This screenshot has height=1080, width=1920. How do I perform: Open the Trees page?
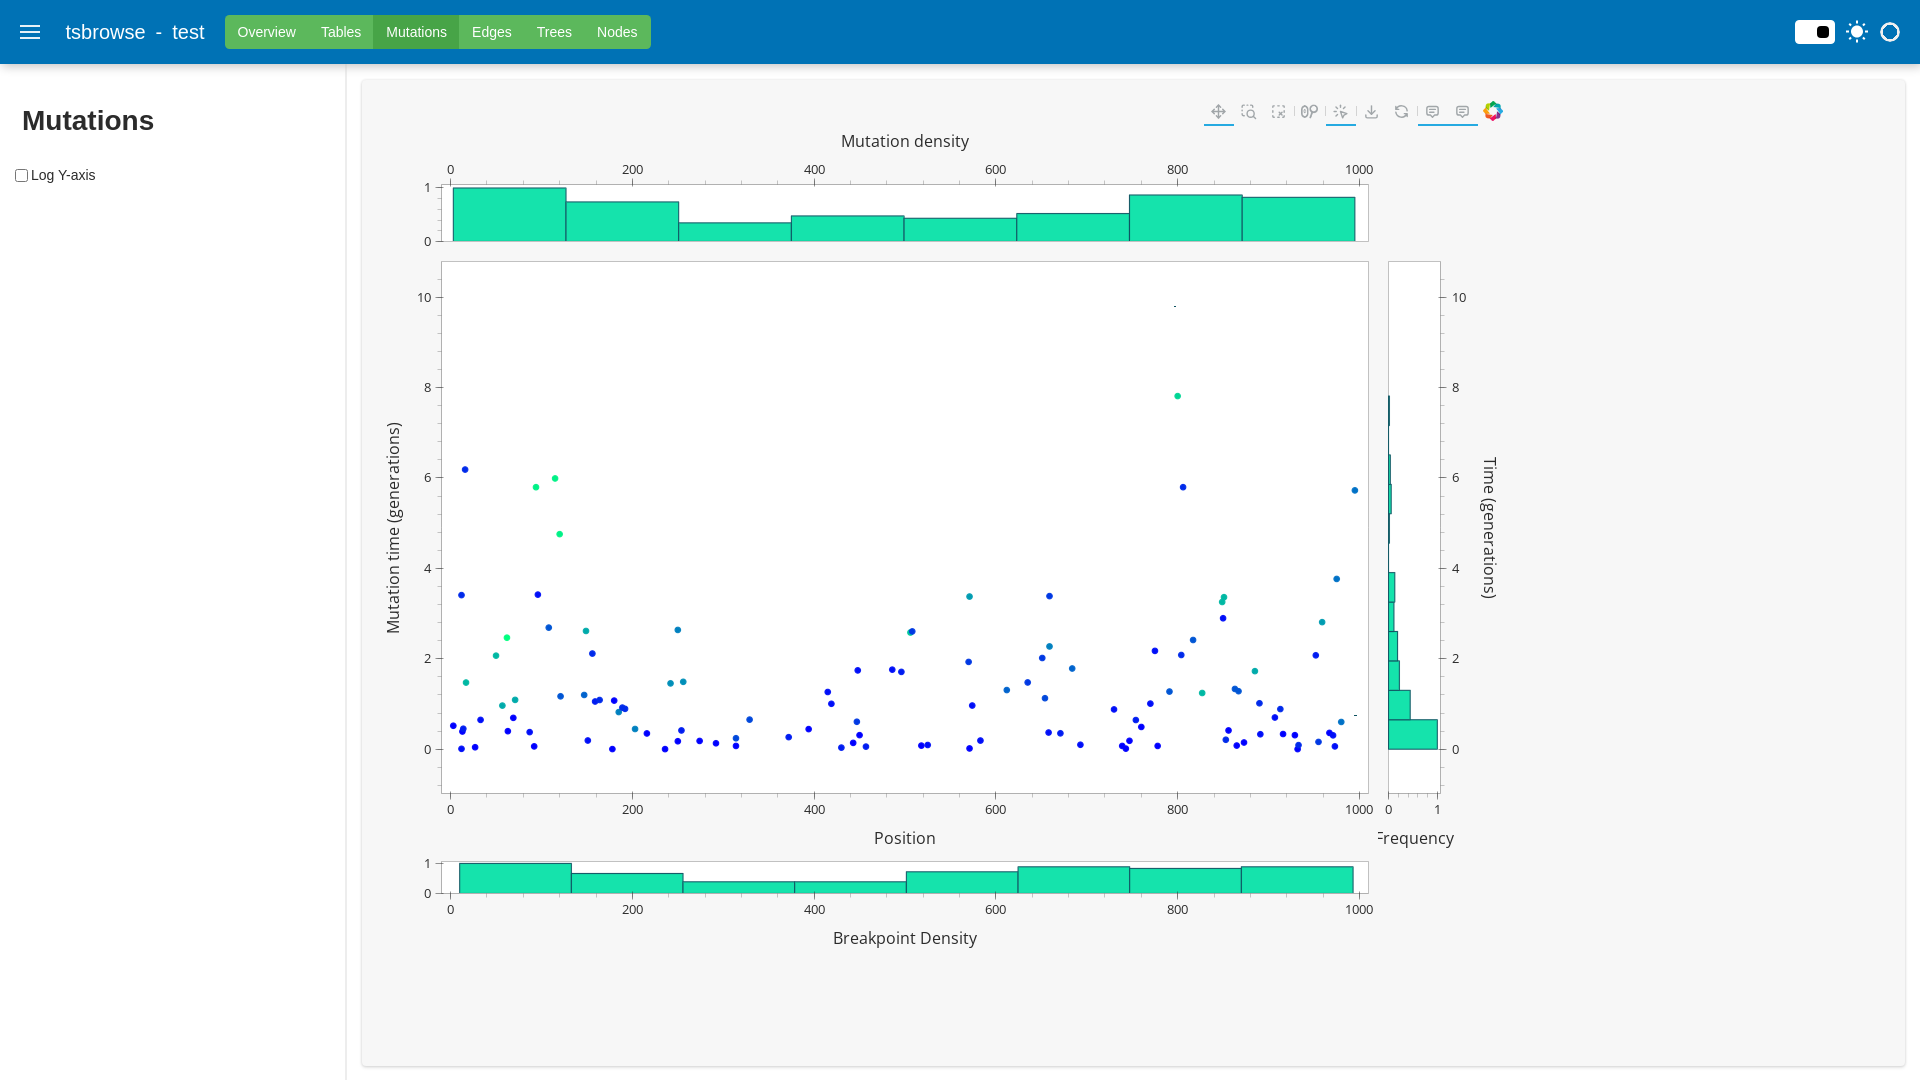click(x=554, y=32)
